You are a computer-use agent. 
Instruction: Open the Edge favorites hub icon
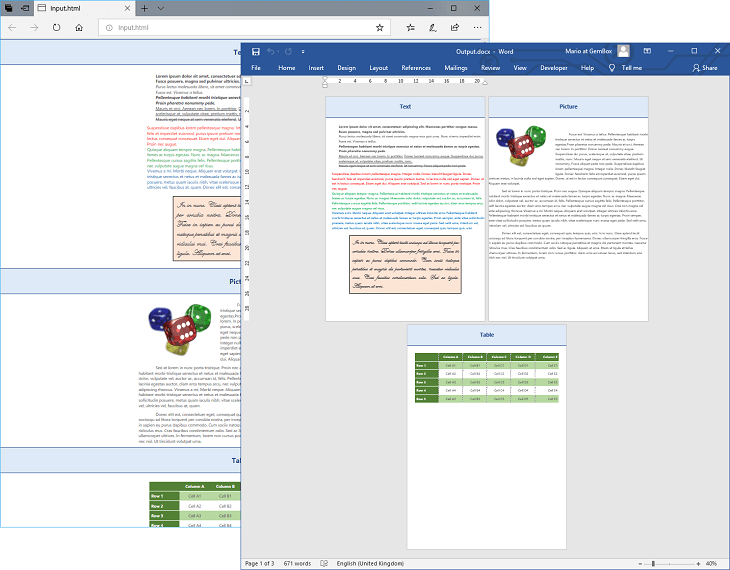point(406,28)
